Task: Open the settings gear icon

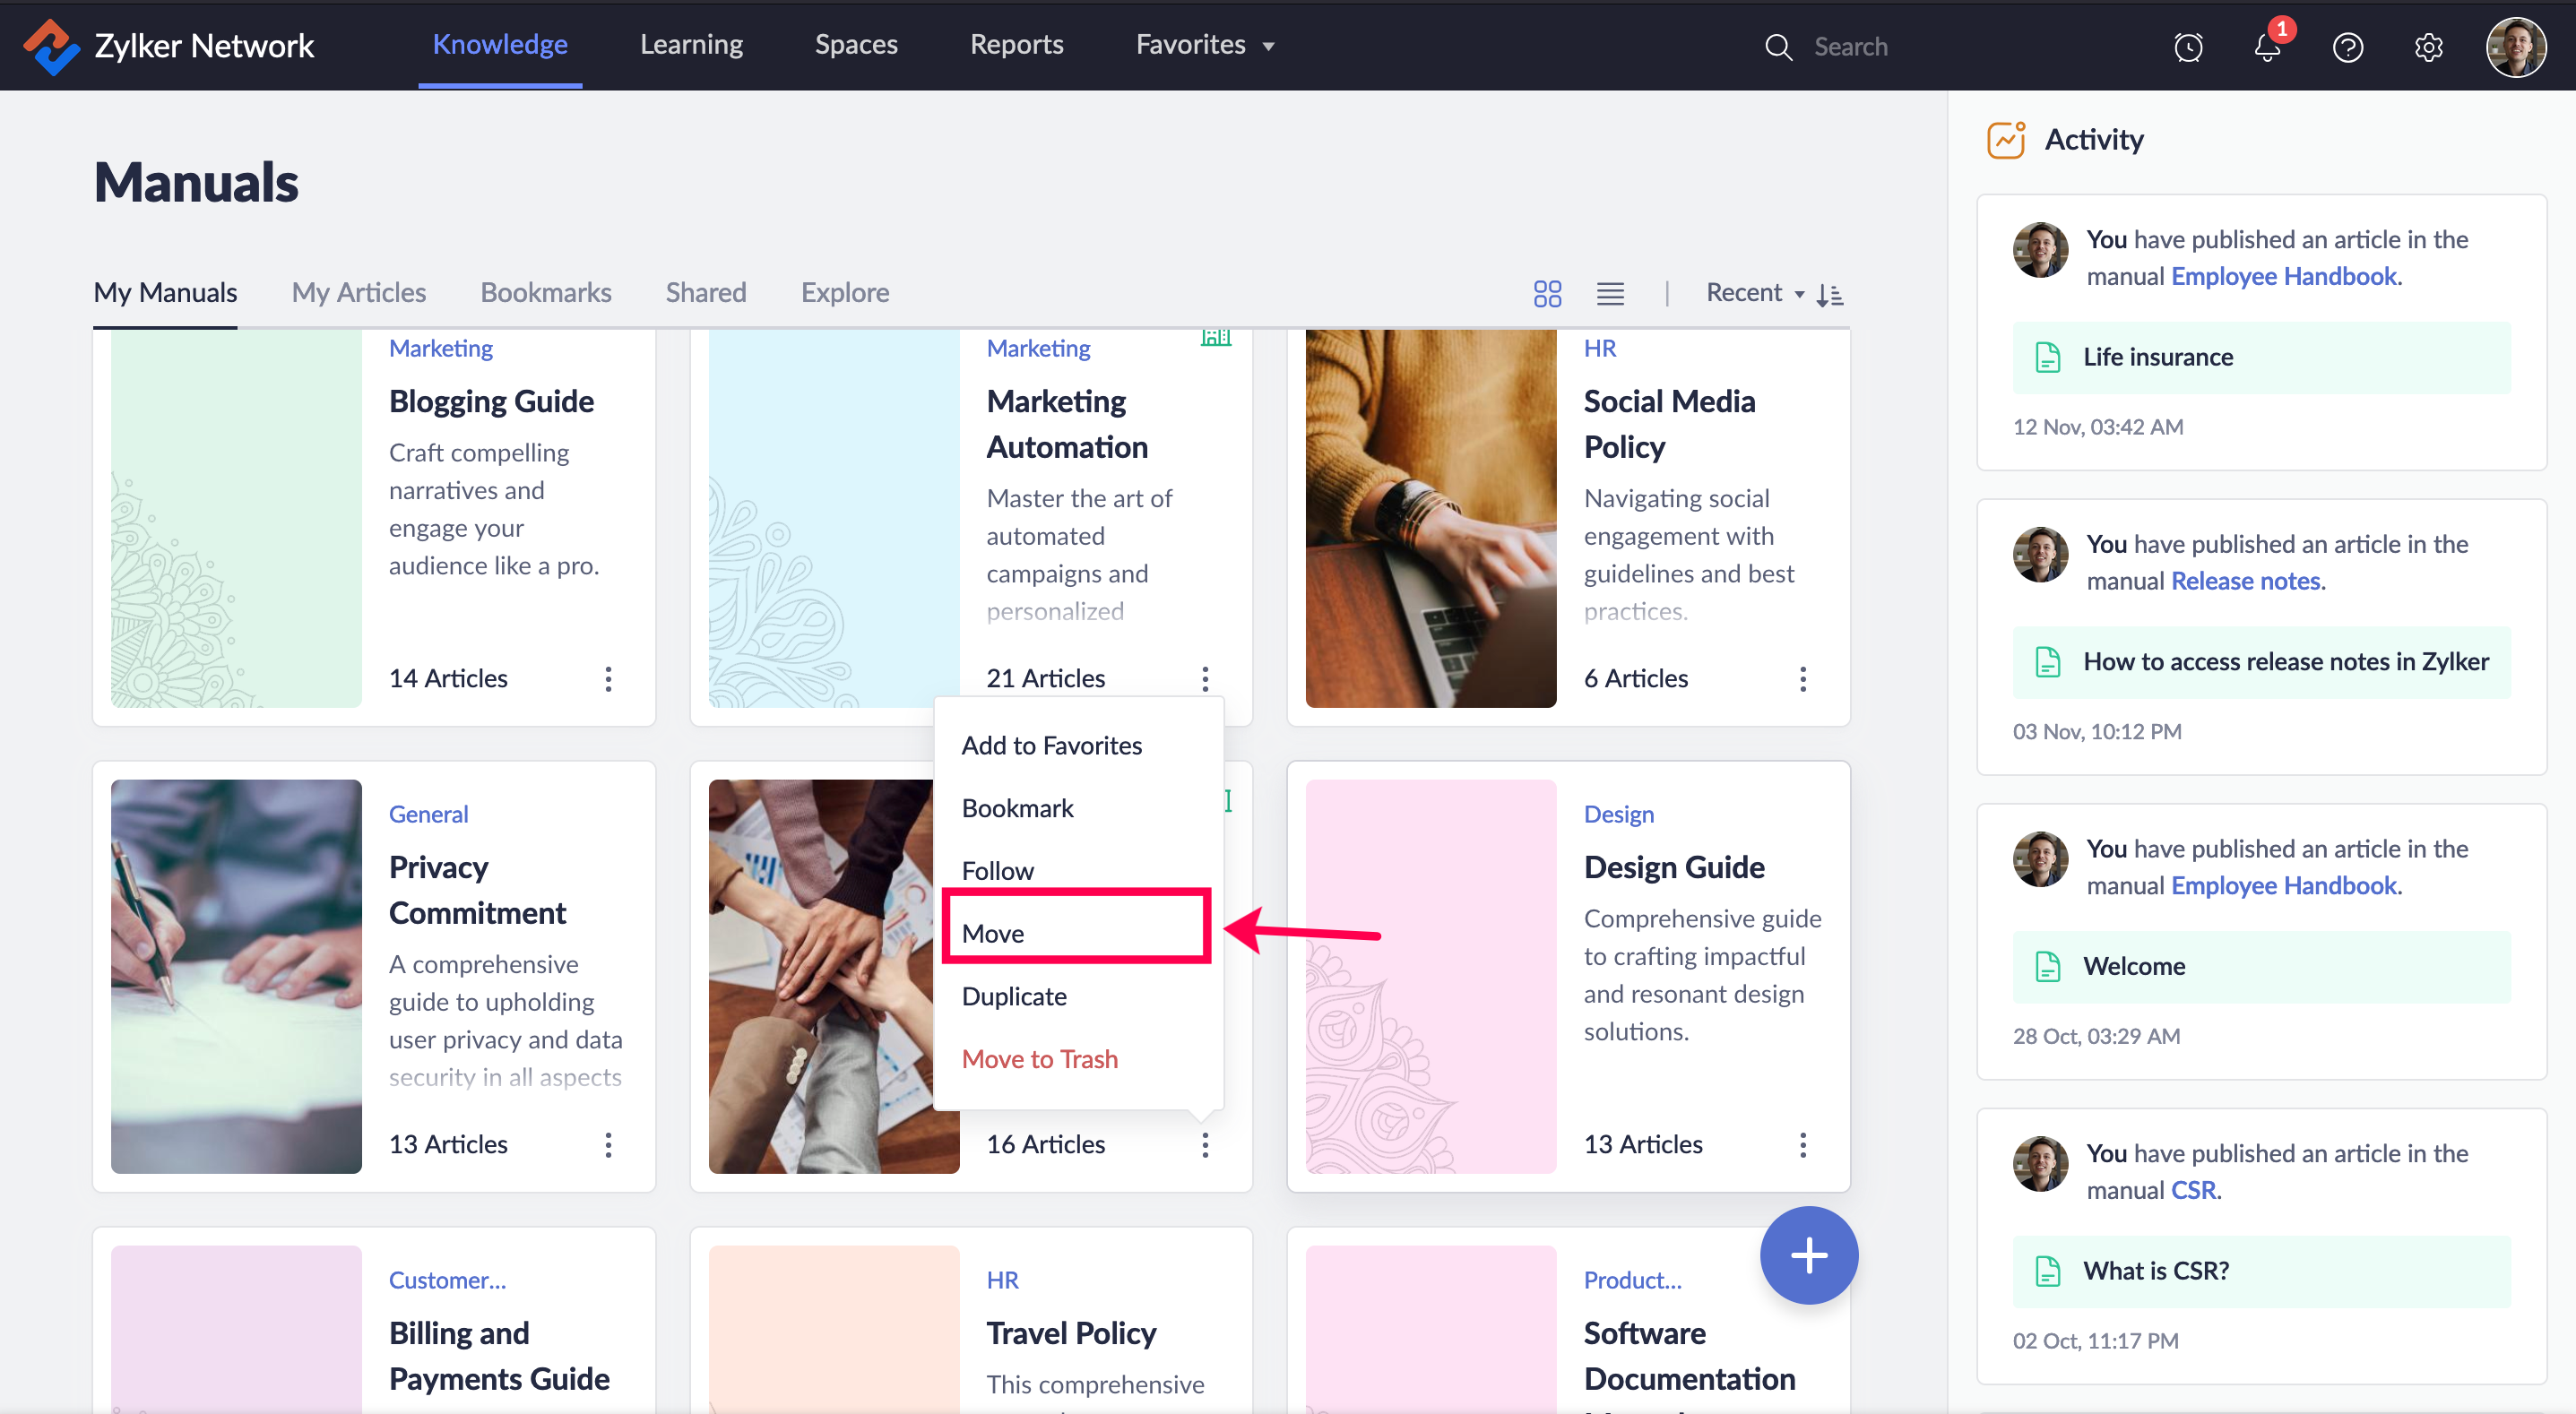Action: [2428, 47]
